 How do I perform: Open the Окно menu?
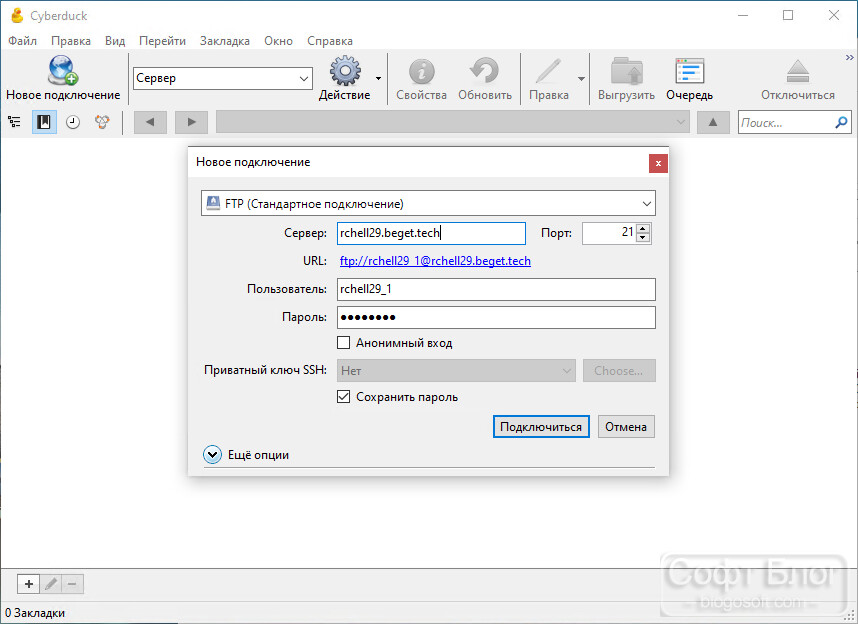coord(279,41)
